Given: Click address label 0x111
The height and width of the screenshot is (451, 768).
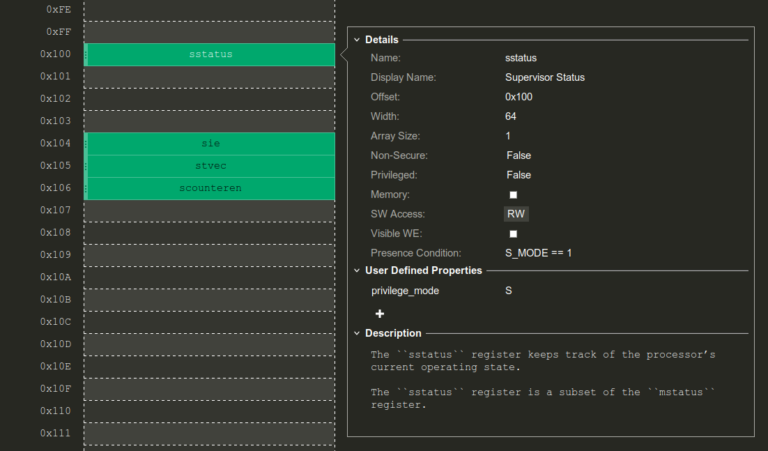Looking at the screenshot, I should (x=55, y=433).
